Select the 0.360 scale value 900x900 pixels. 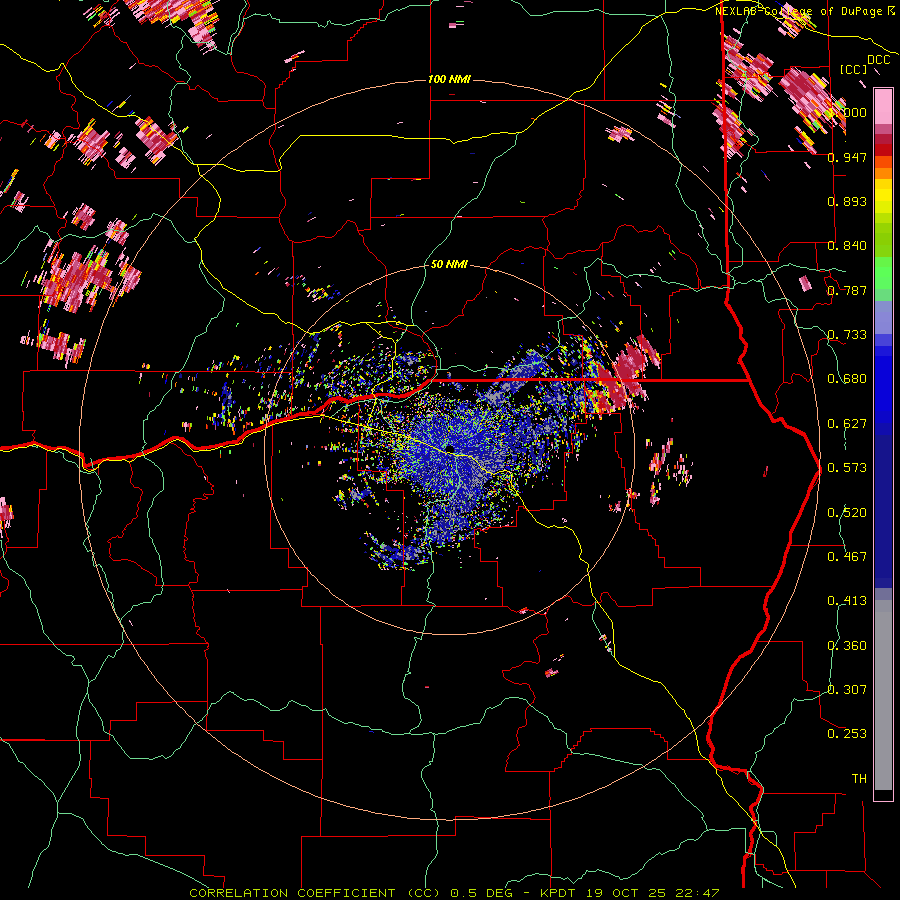(847, 646)
